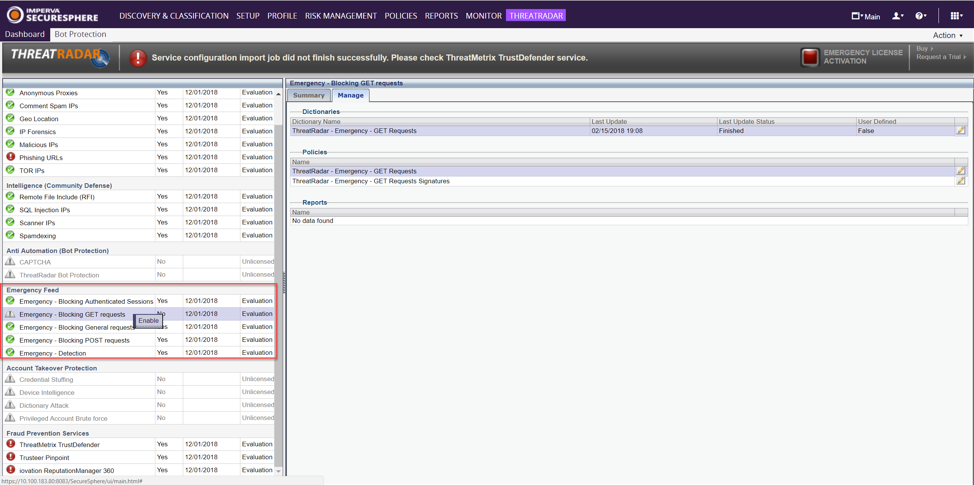This screenshot has width=974, height=485.
Task: Click the ThreatRadar logo banner
Action: (x=60, y=58)
